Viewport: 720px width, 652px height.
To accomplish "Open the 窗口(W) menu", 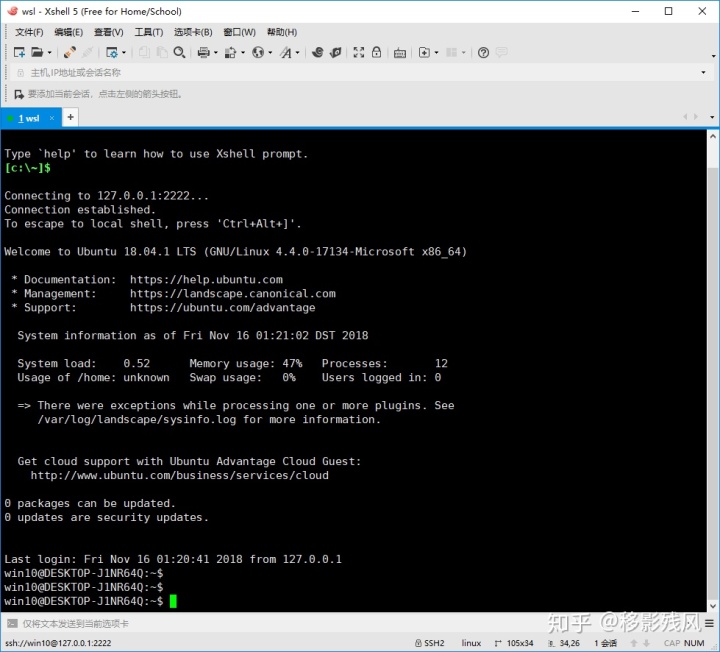I will [x=239, y=32].
